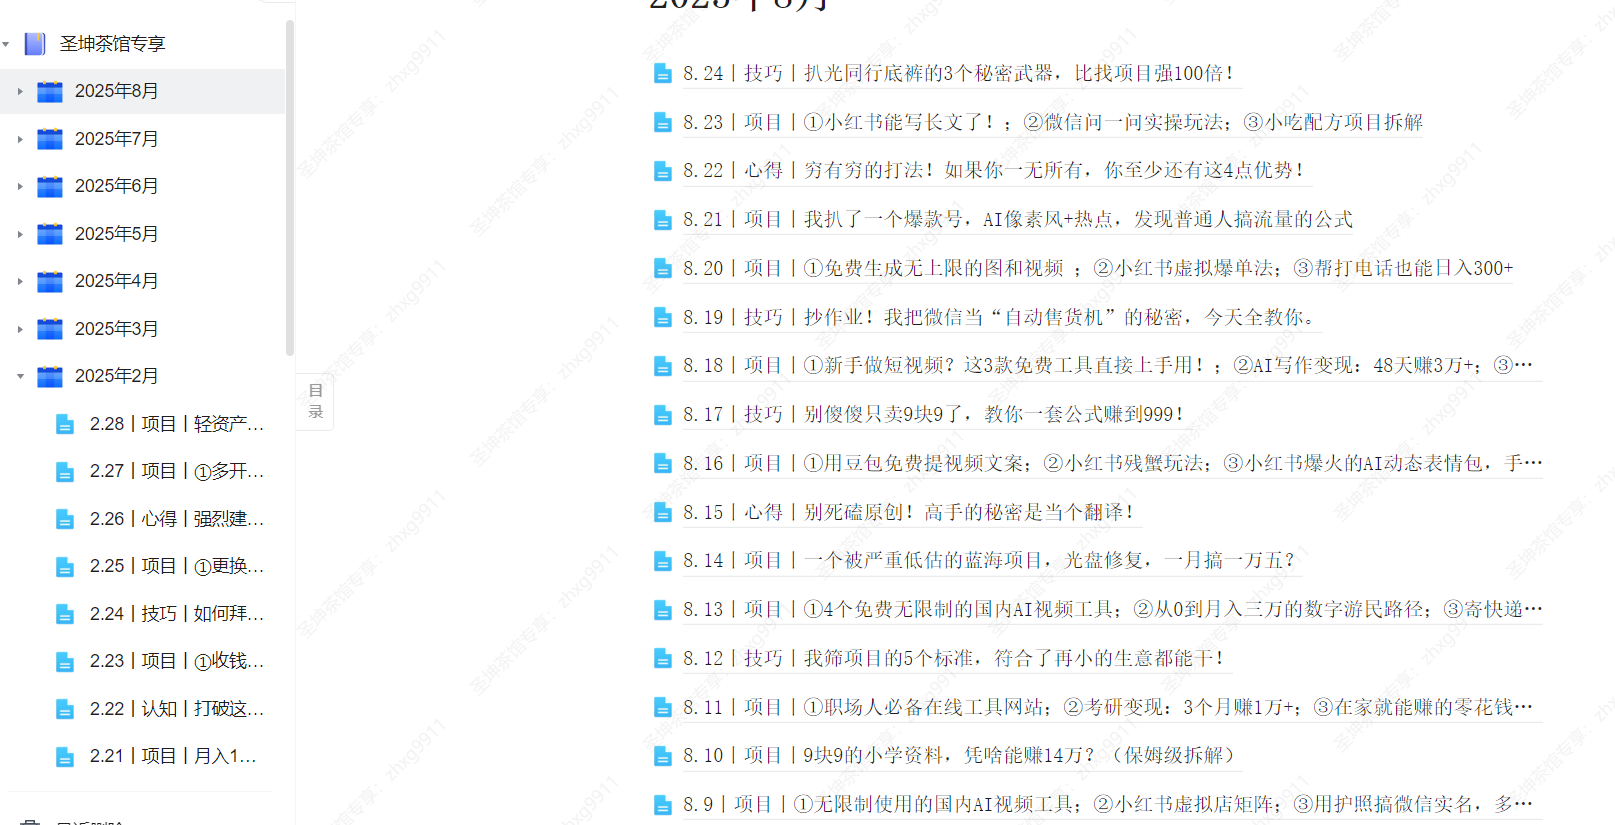The width and height of the screenshot is (1615, 825).
Task: Click the sidebar vertical scrollbar
Action: [290, 188]
